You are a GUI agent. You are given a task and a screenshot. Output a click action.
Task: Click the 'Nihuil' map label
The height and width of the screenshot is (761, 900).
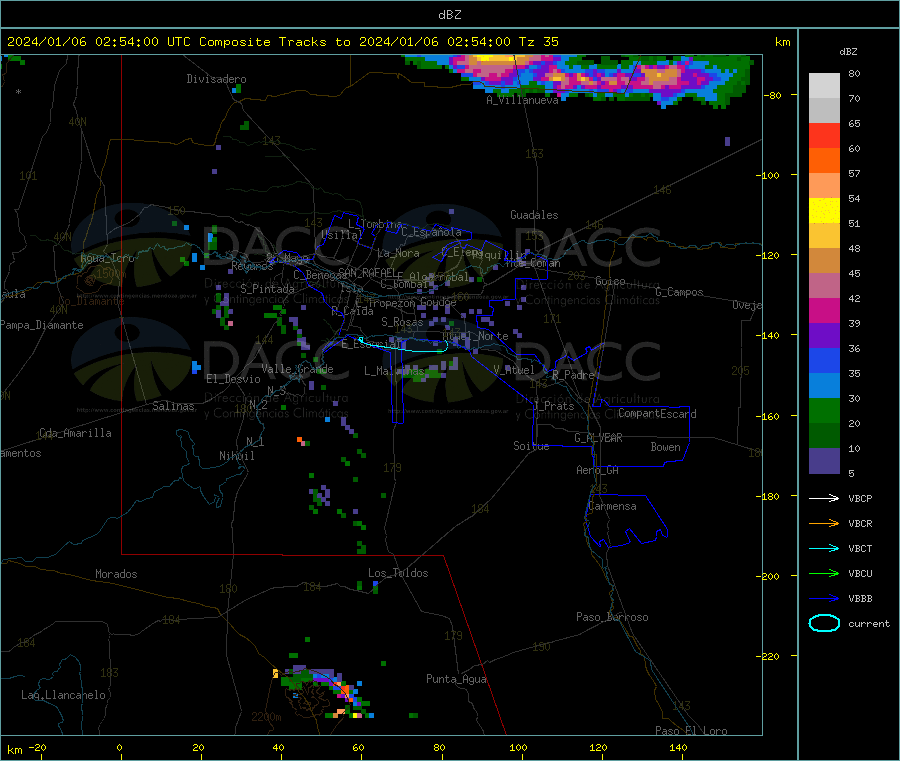[236, 456]
